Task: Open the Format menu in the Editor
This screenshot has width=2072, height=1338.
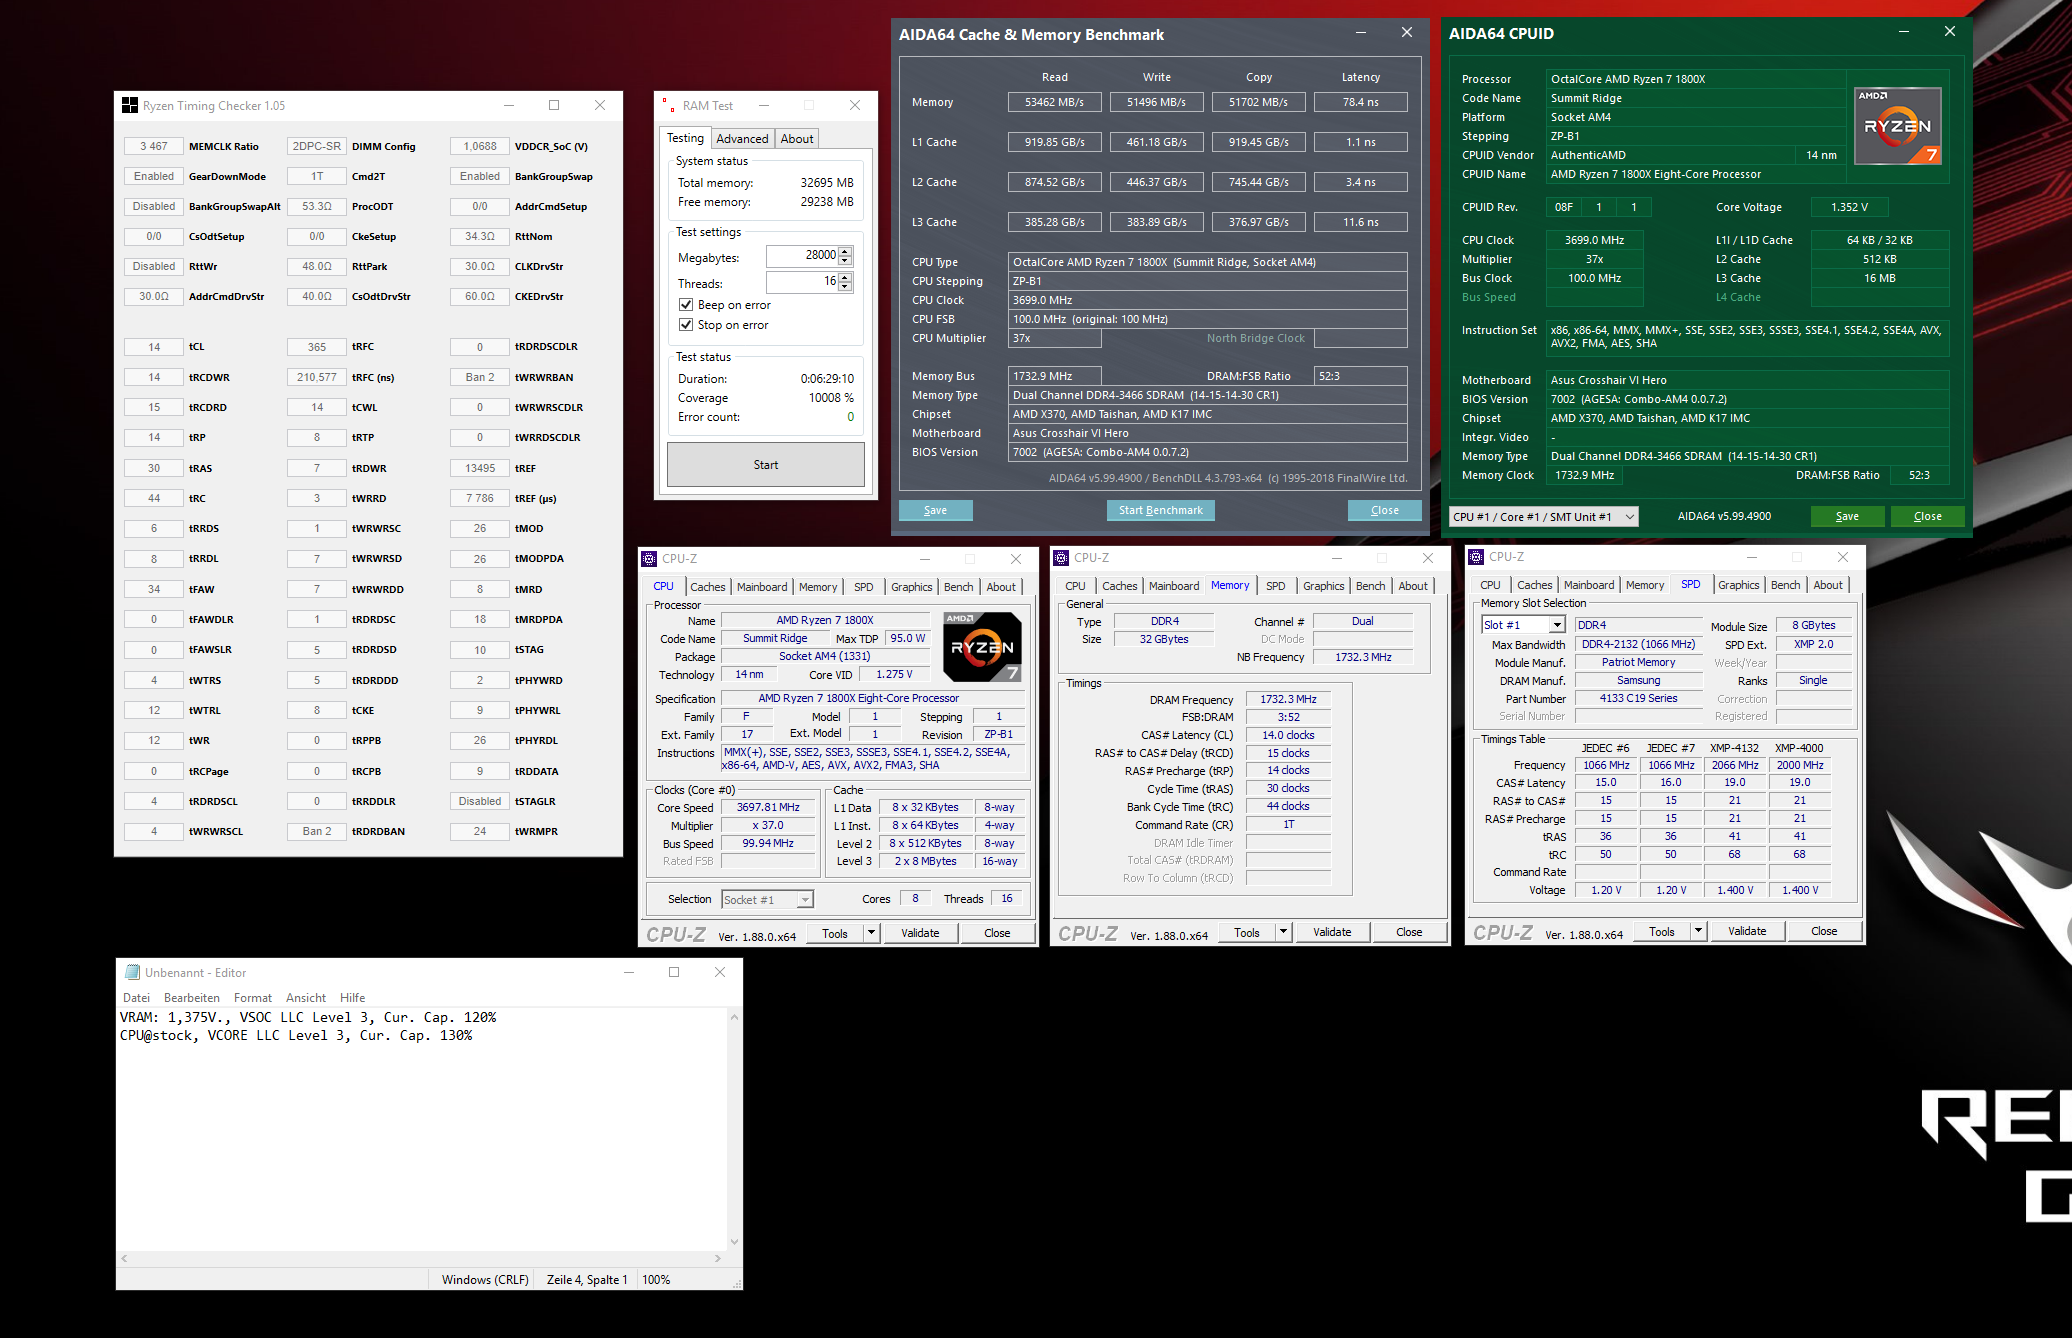Action: pyautogui.click(x=252, y=997)
